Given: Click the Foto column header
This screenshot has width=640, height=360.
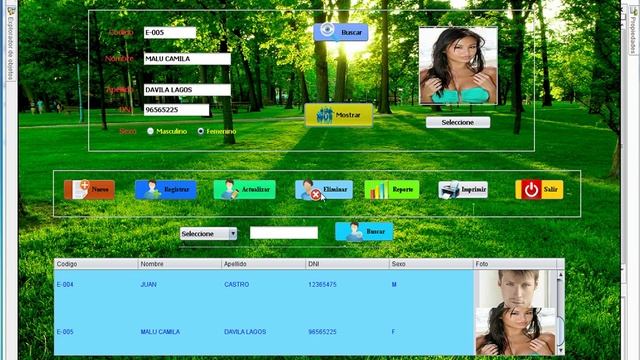Looking at the screenshot, I should click(x=515, y=264).
